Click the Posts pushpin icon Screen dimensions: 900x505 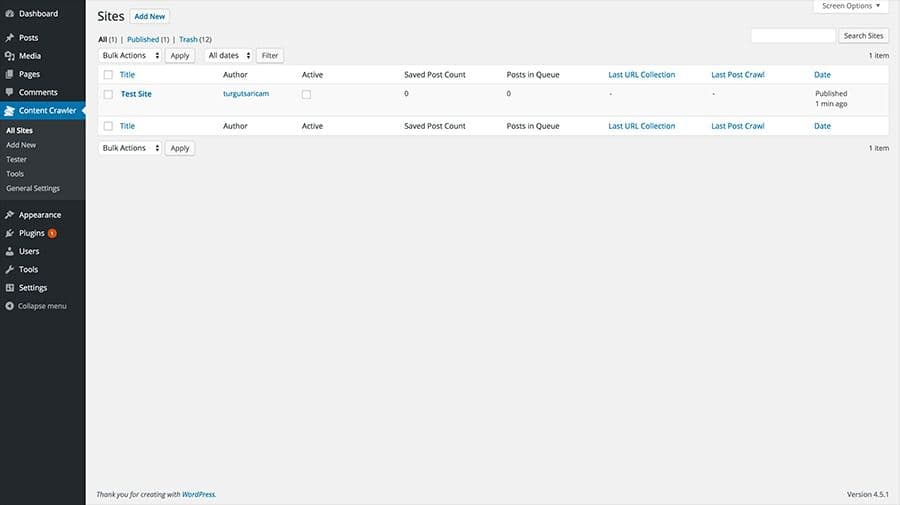10,37
